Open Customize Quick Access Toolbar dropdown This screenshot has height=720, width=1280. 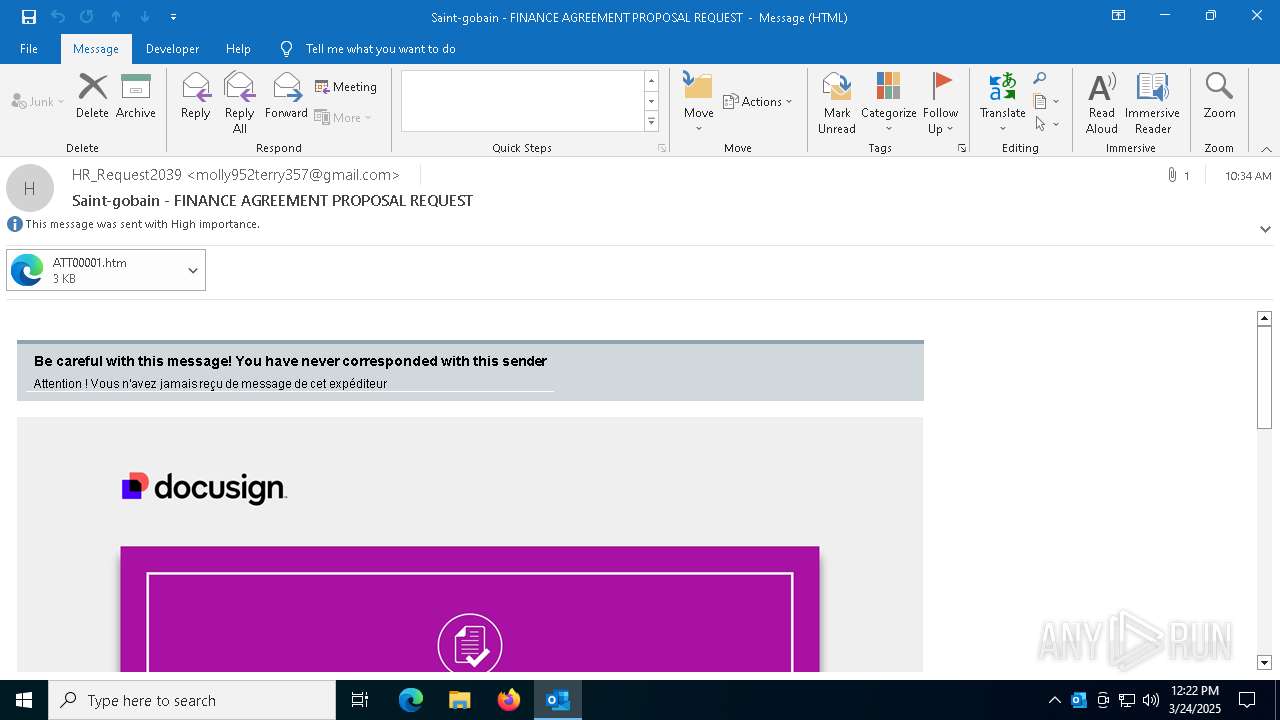click(x=174, y=17)
